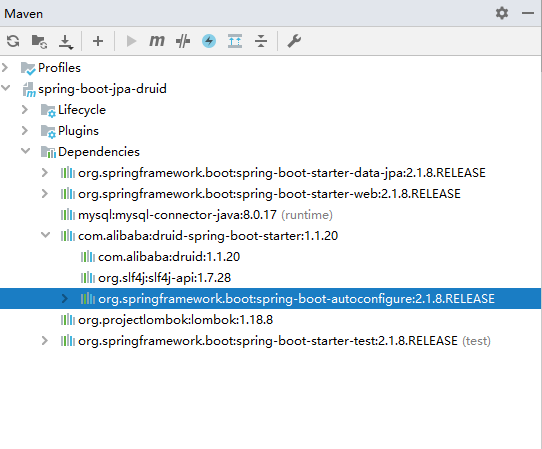Viewport: 542px width, 449px height.
Task: Select Profiles folder icon
Action: point(28,68)
